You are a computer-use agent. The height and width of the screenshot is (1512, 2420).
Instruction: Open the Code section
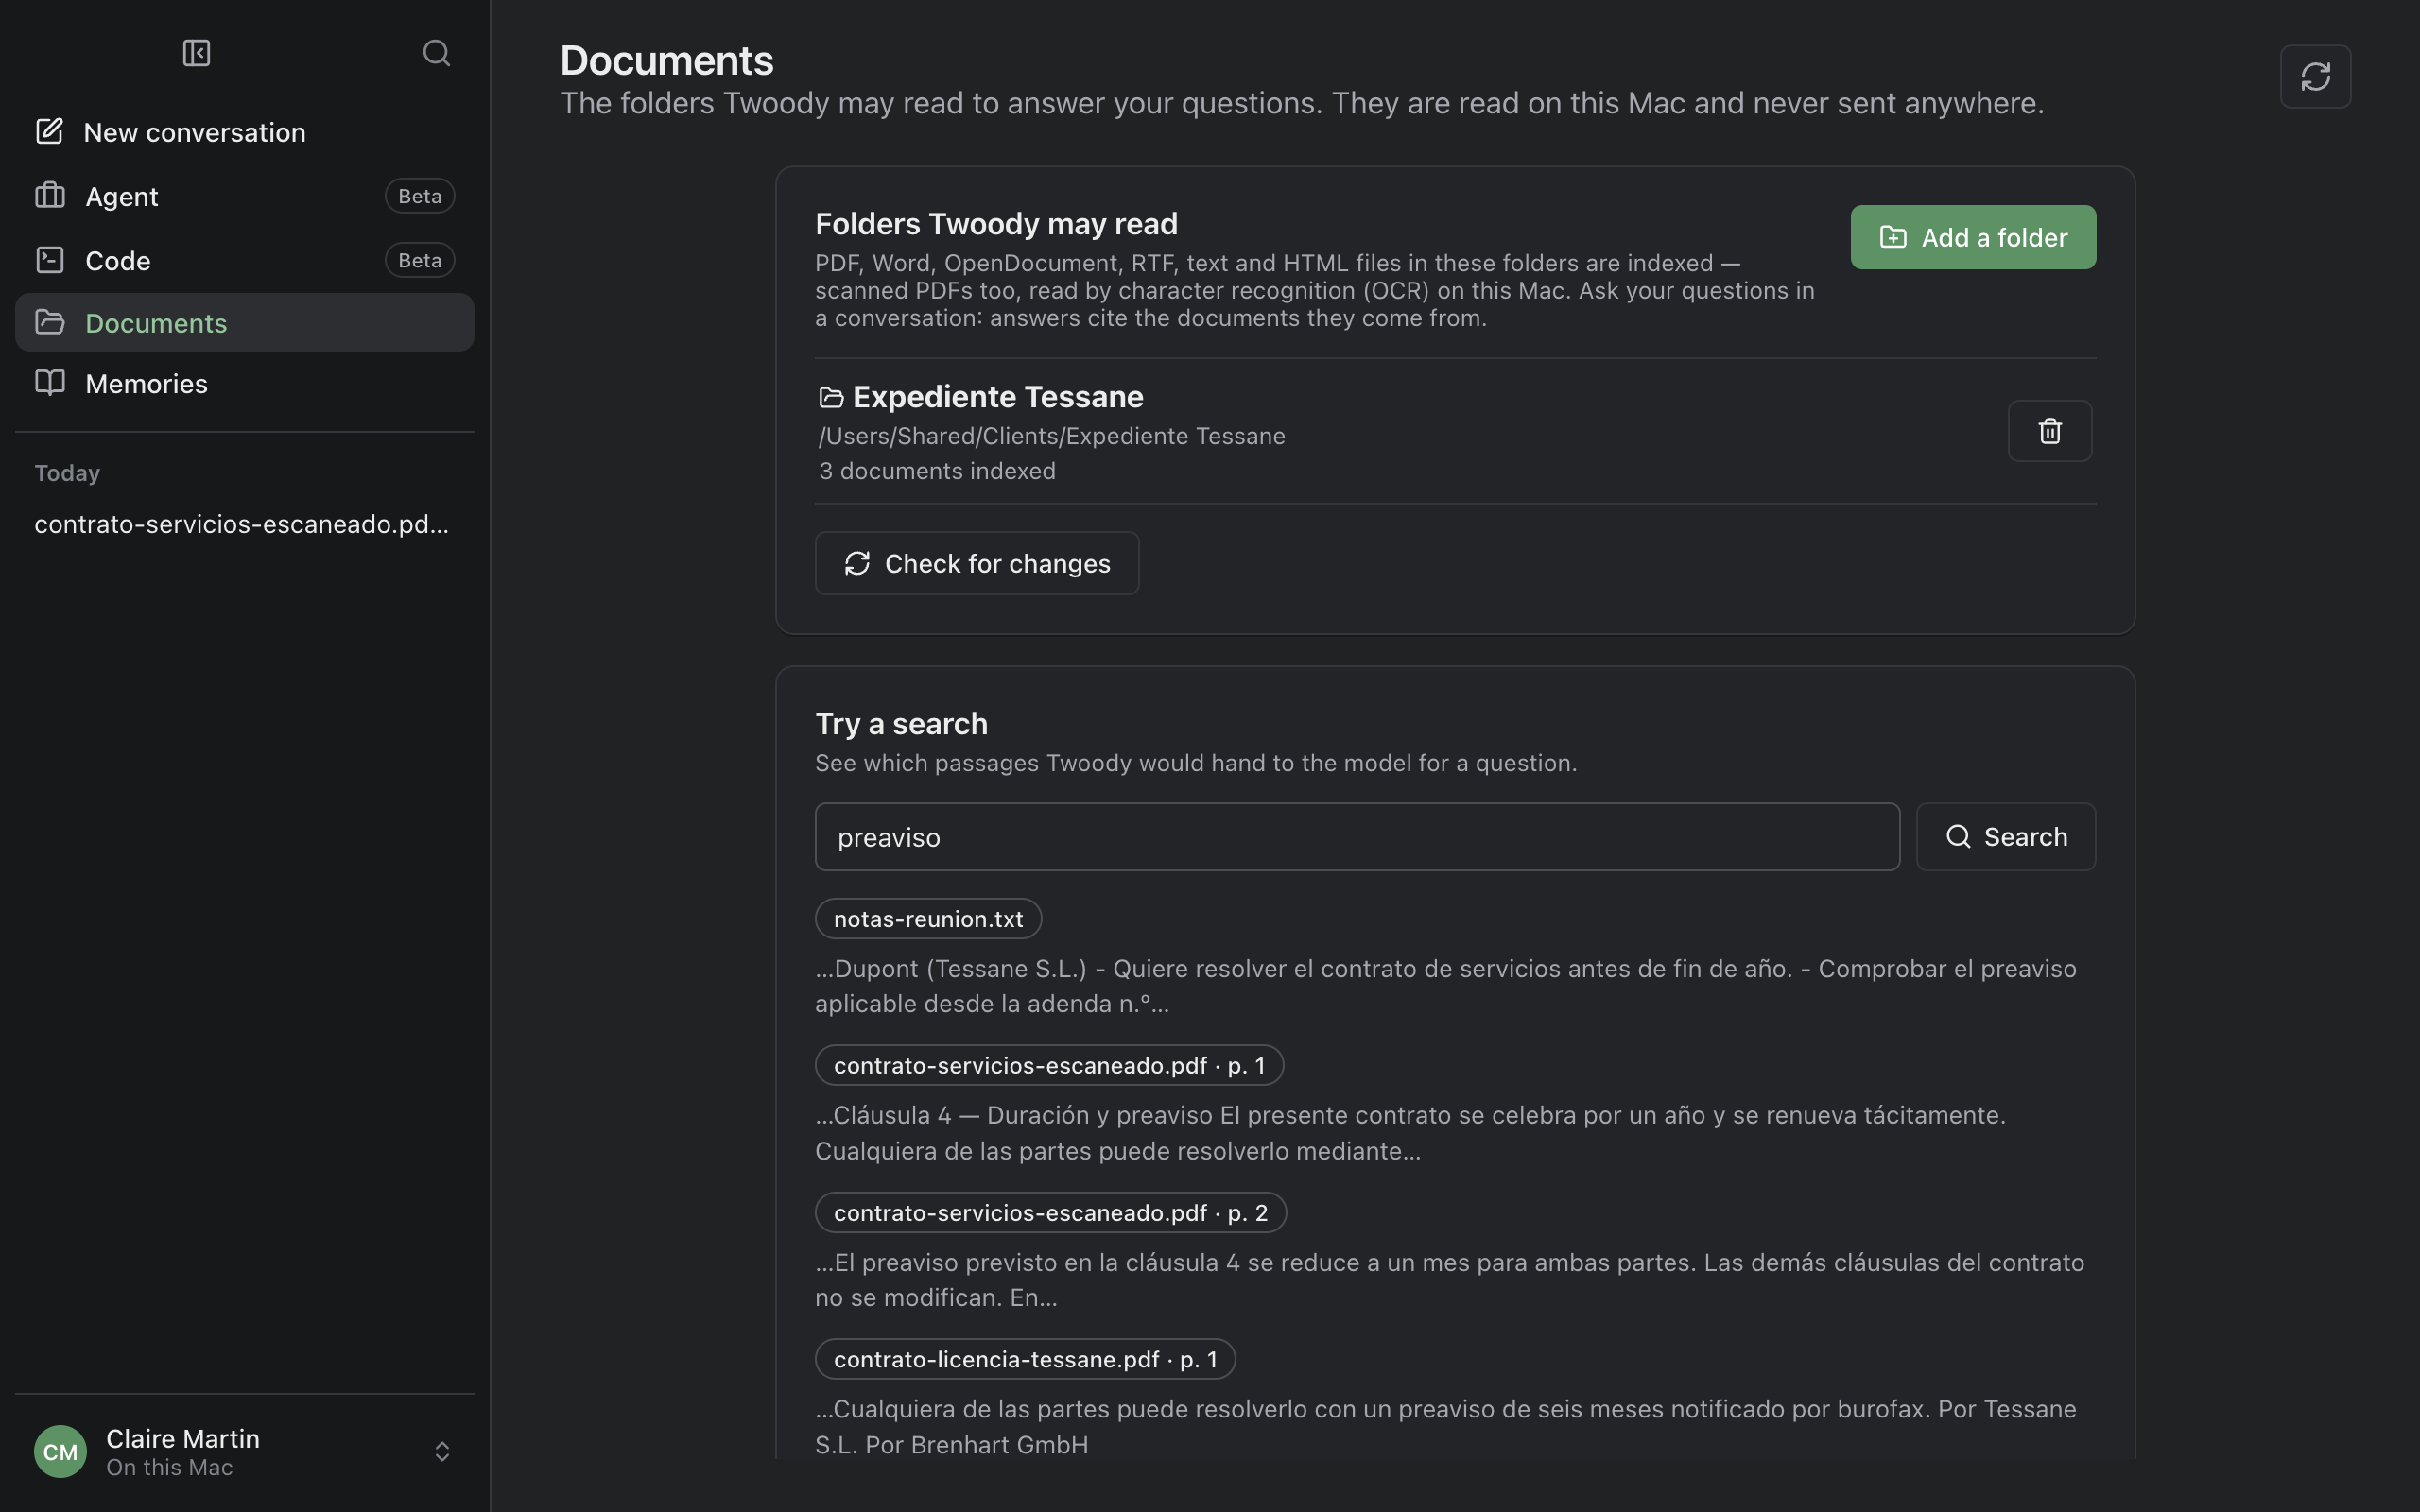245,260
